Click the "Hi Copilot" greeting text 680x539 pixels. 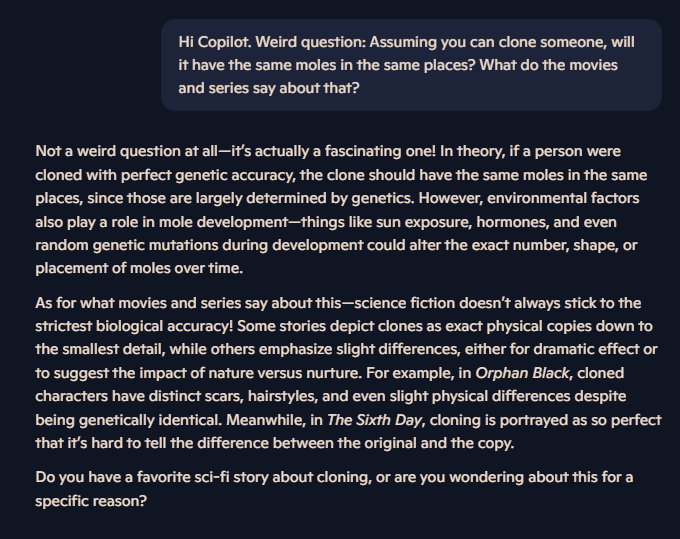216,42
